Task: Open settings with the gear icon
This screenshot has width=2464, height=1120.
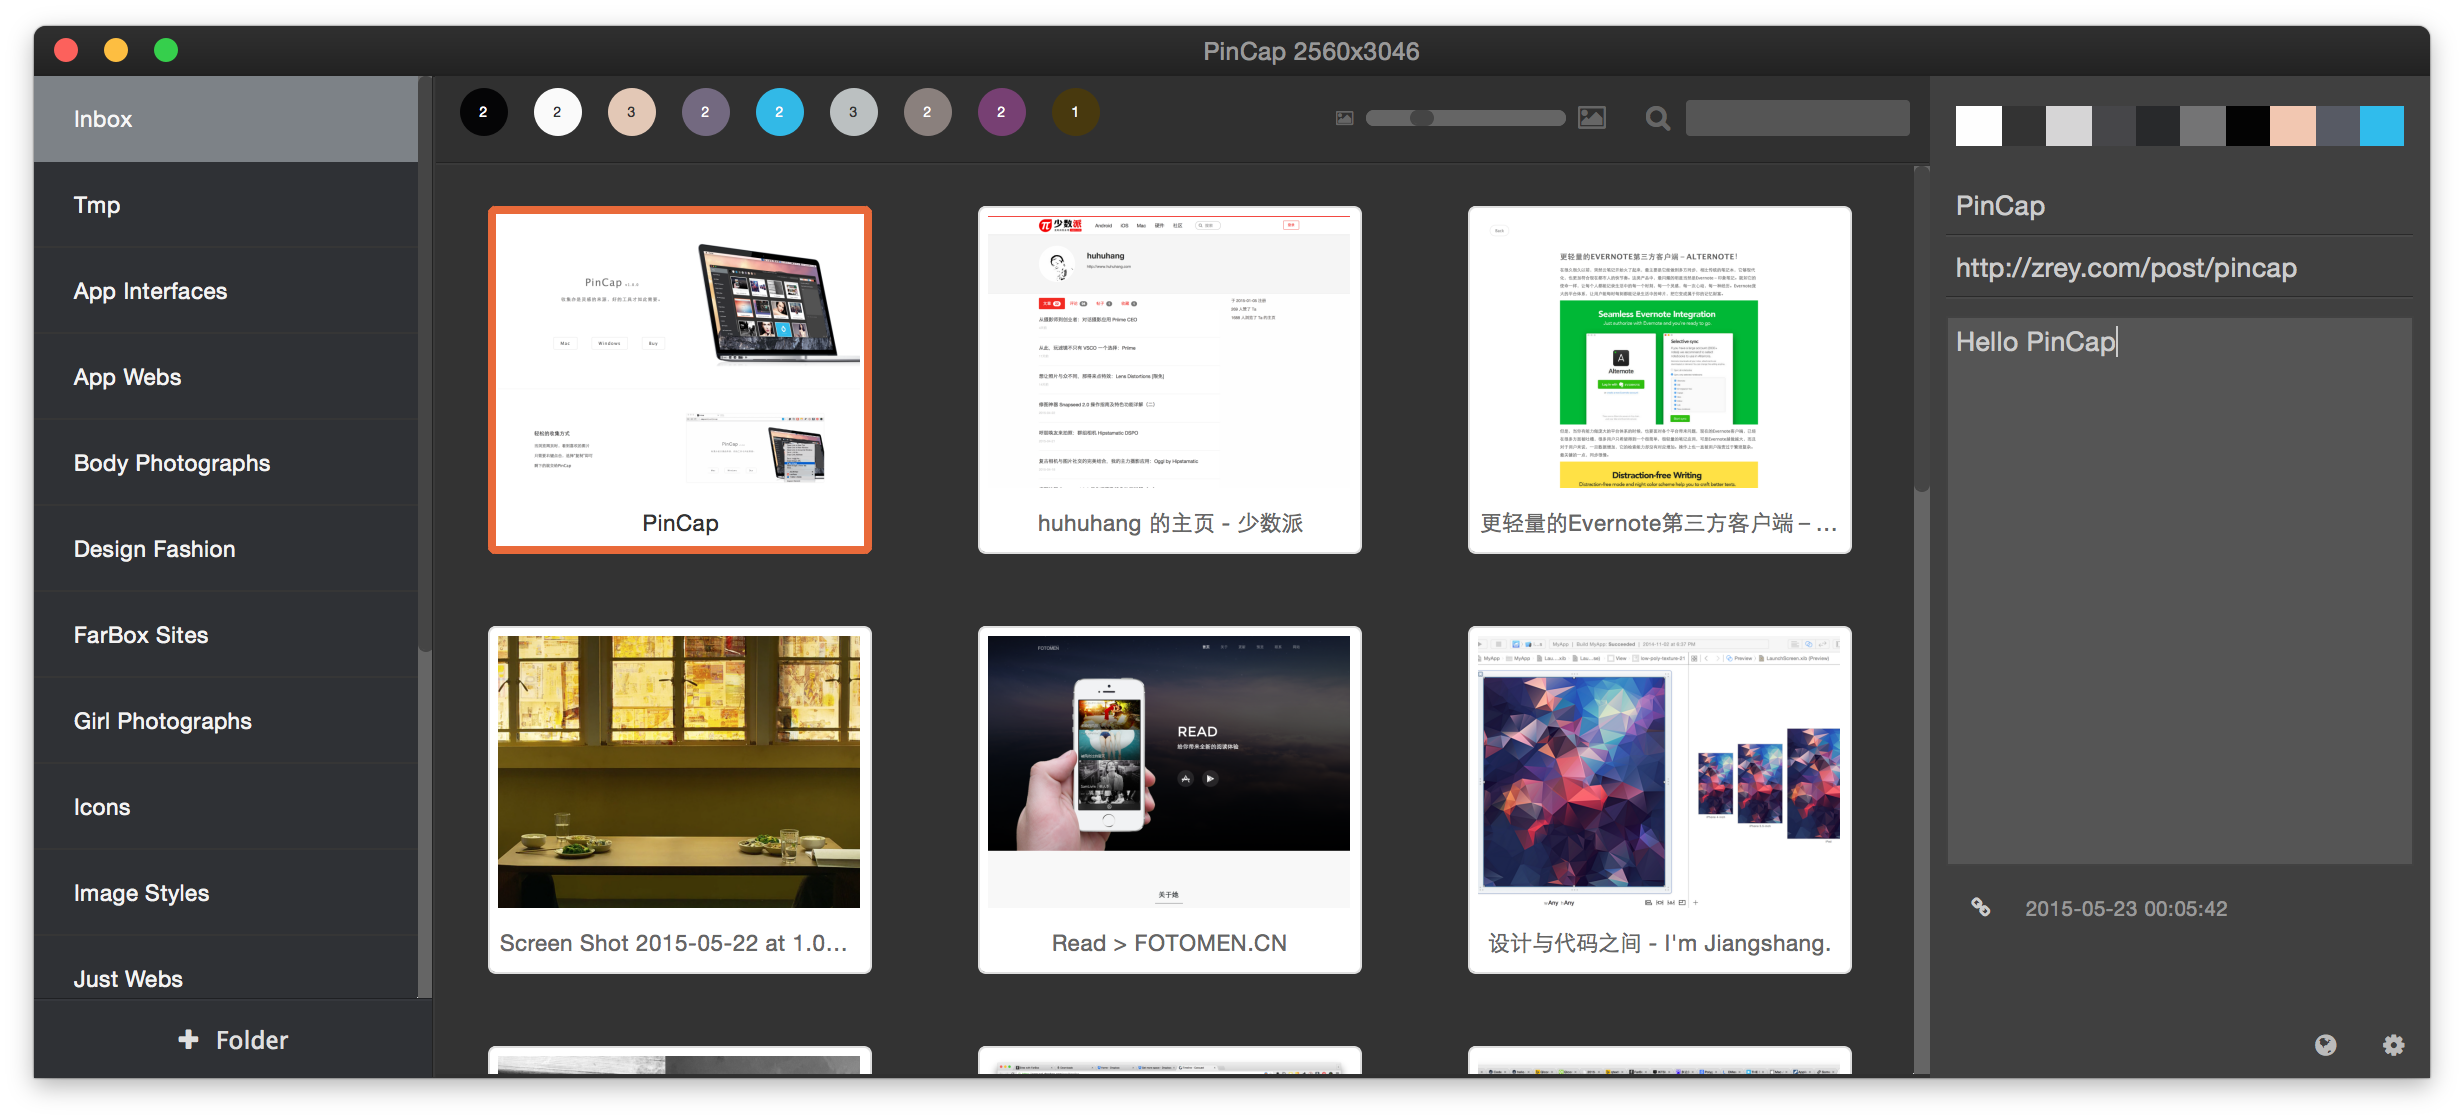Action: pos(2393,1045)
